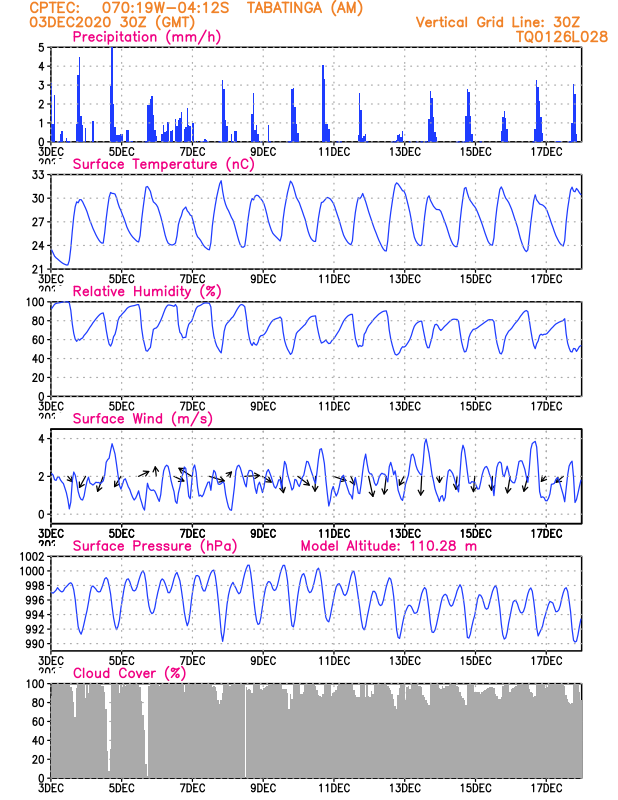Select value 1002 on Surface Pressure axis

click(32, 557)
